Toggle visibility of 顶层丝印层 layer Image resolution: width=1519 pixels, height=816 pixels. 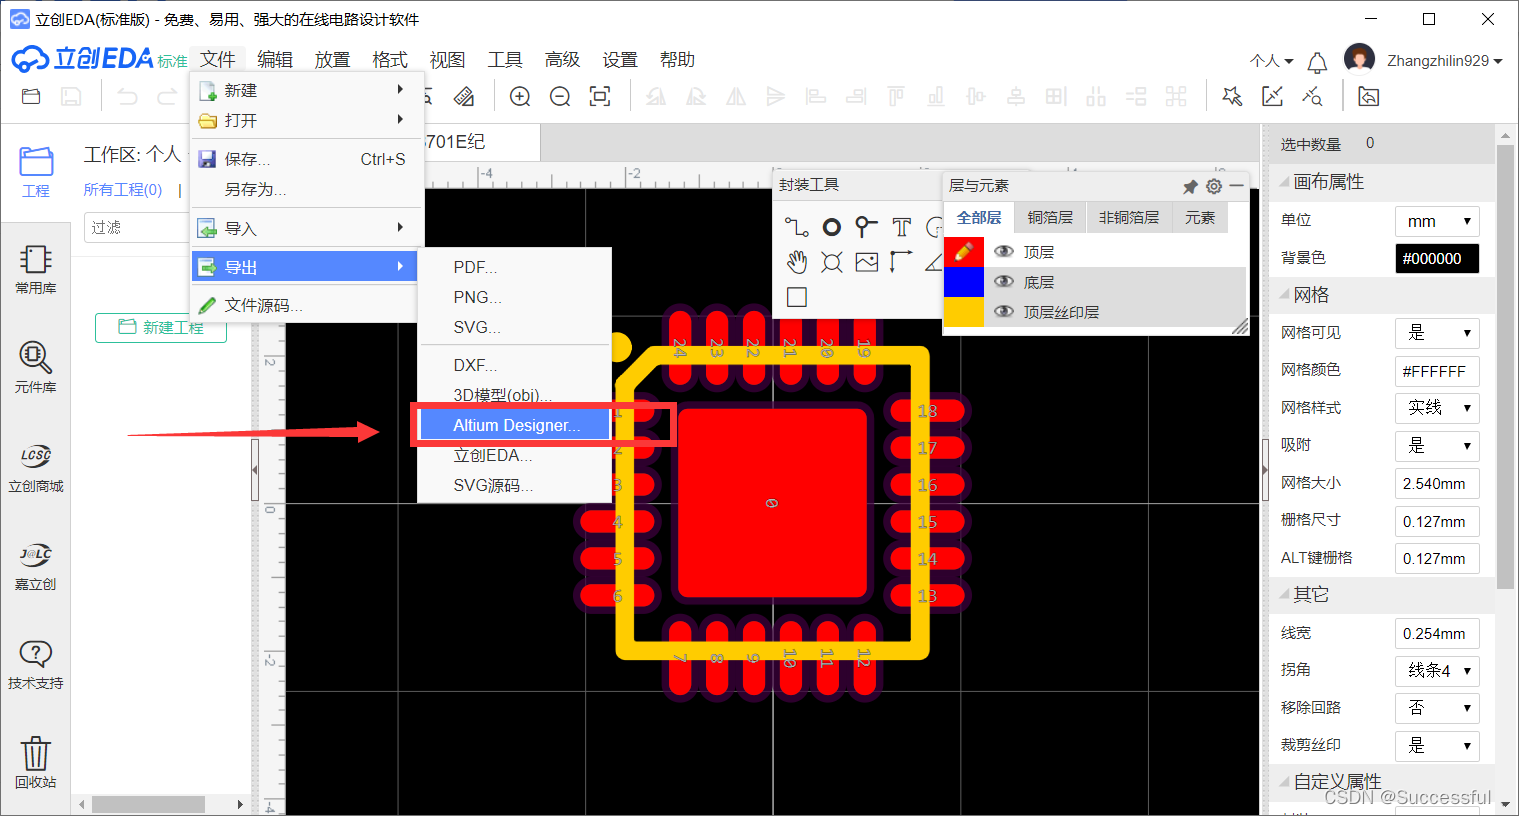[x=1004, y=312]
